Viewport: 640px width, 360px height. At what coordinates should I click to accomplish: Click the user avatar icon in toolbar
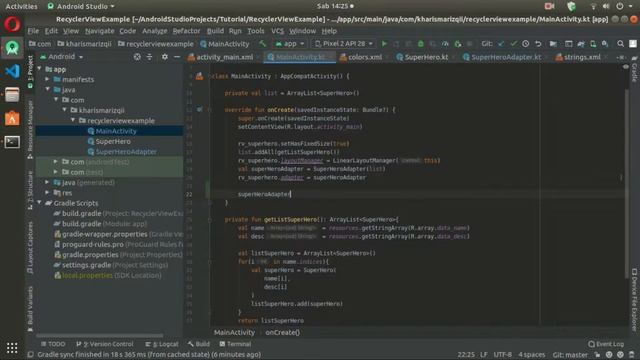point(633,44)
